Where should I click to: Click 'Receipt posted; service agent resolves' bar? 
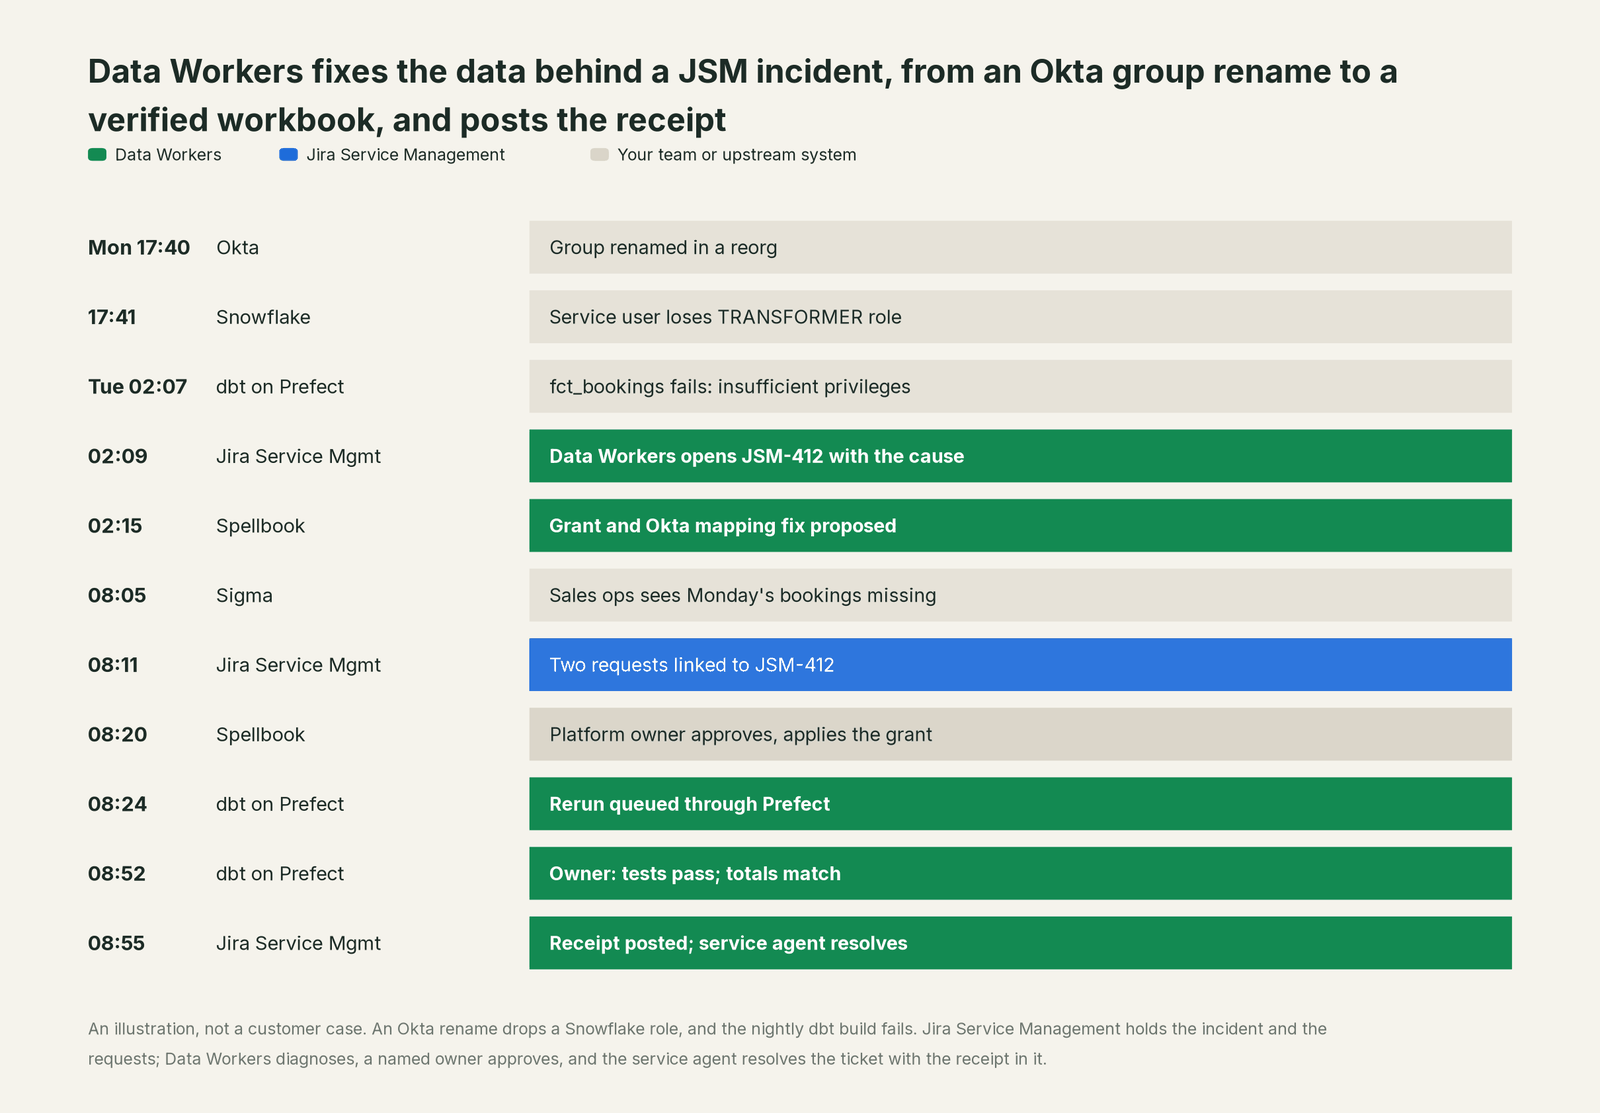click(x=1020, y=943)
